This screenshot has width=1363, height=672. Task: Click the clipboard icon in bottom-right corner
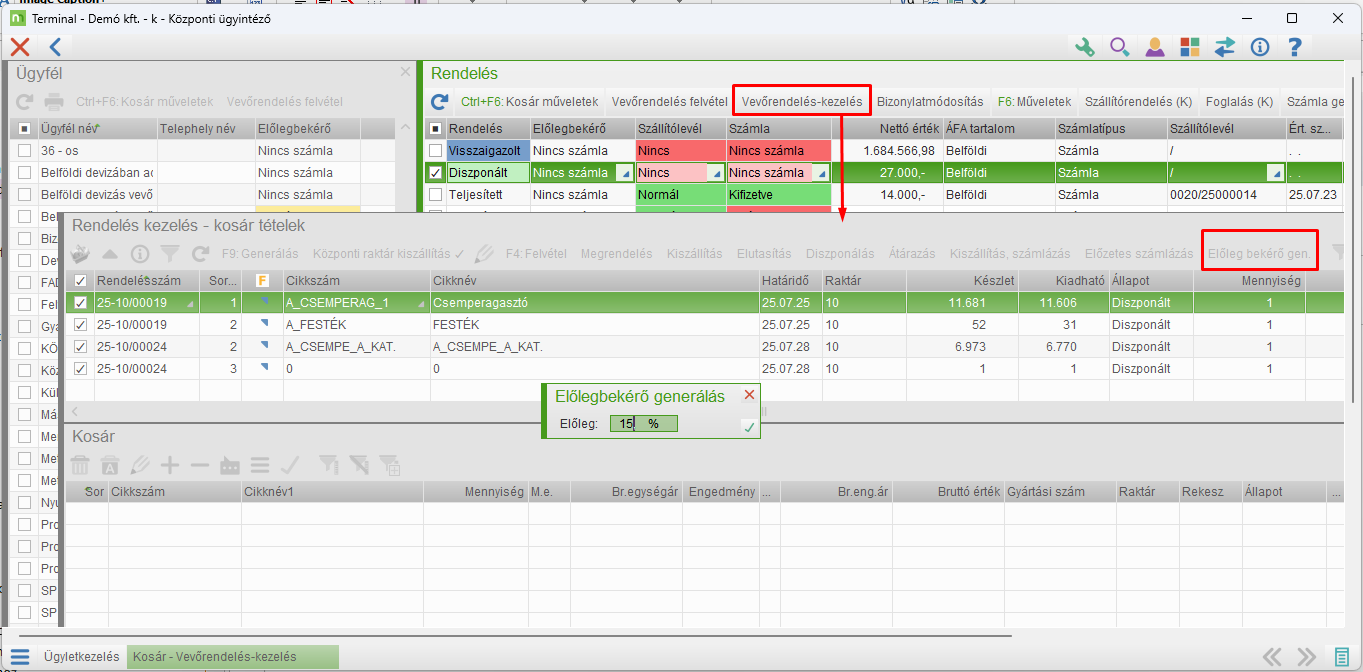1342,657
